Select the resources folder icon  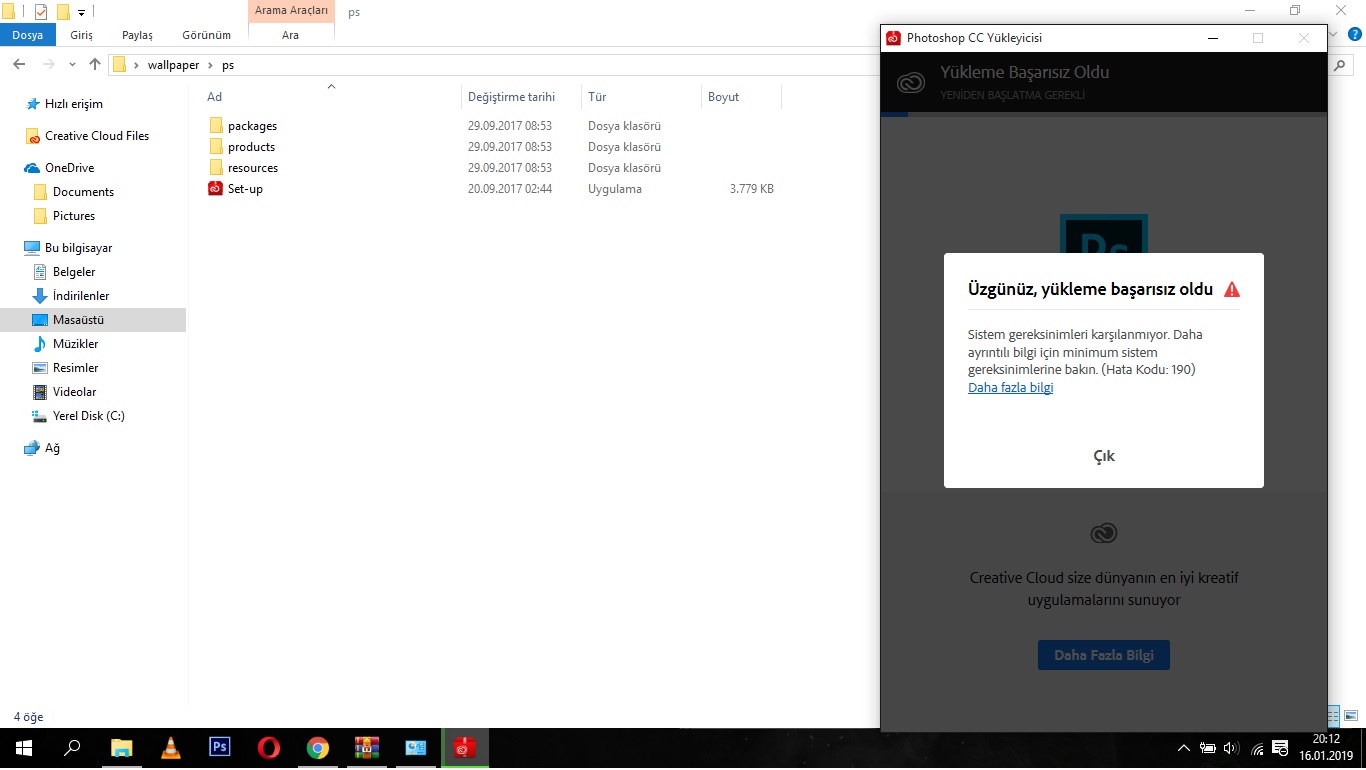coord(215,168)
